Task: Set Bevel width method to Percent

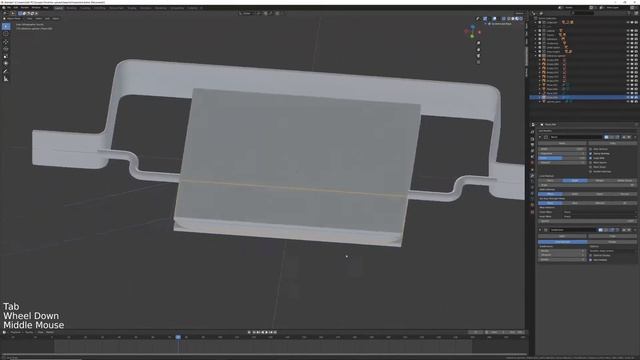Action: pos(624,194)
